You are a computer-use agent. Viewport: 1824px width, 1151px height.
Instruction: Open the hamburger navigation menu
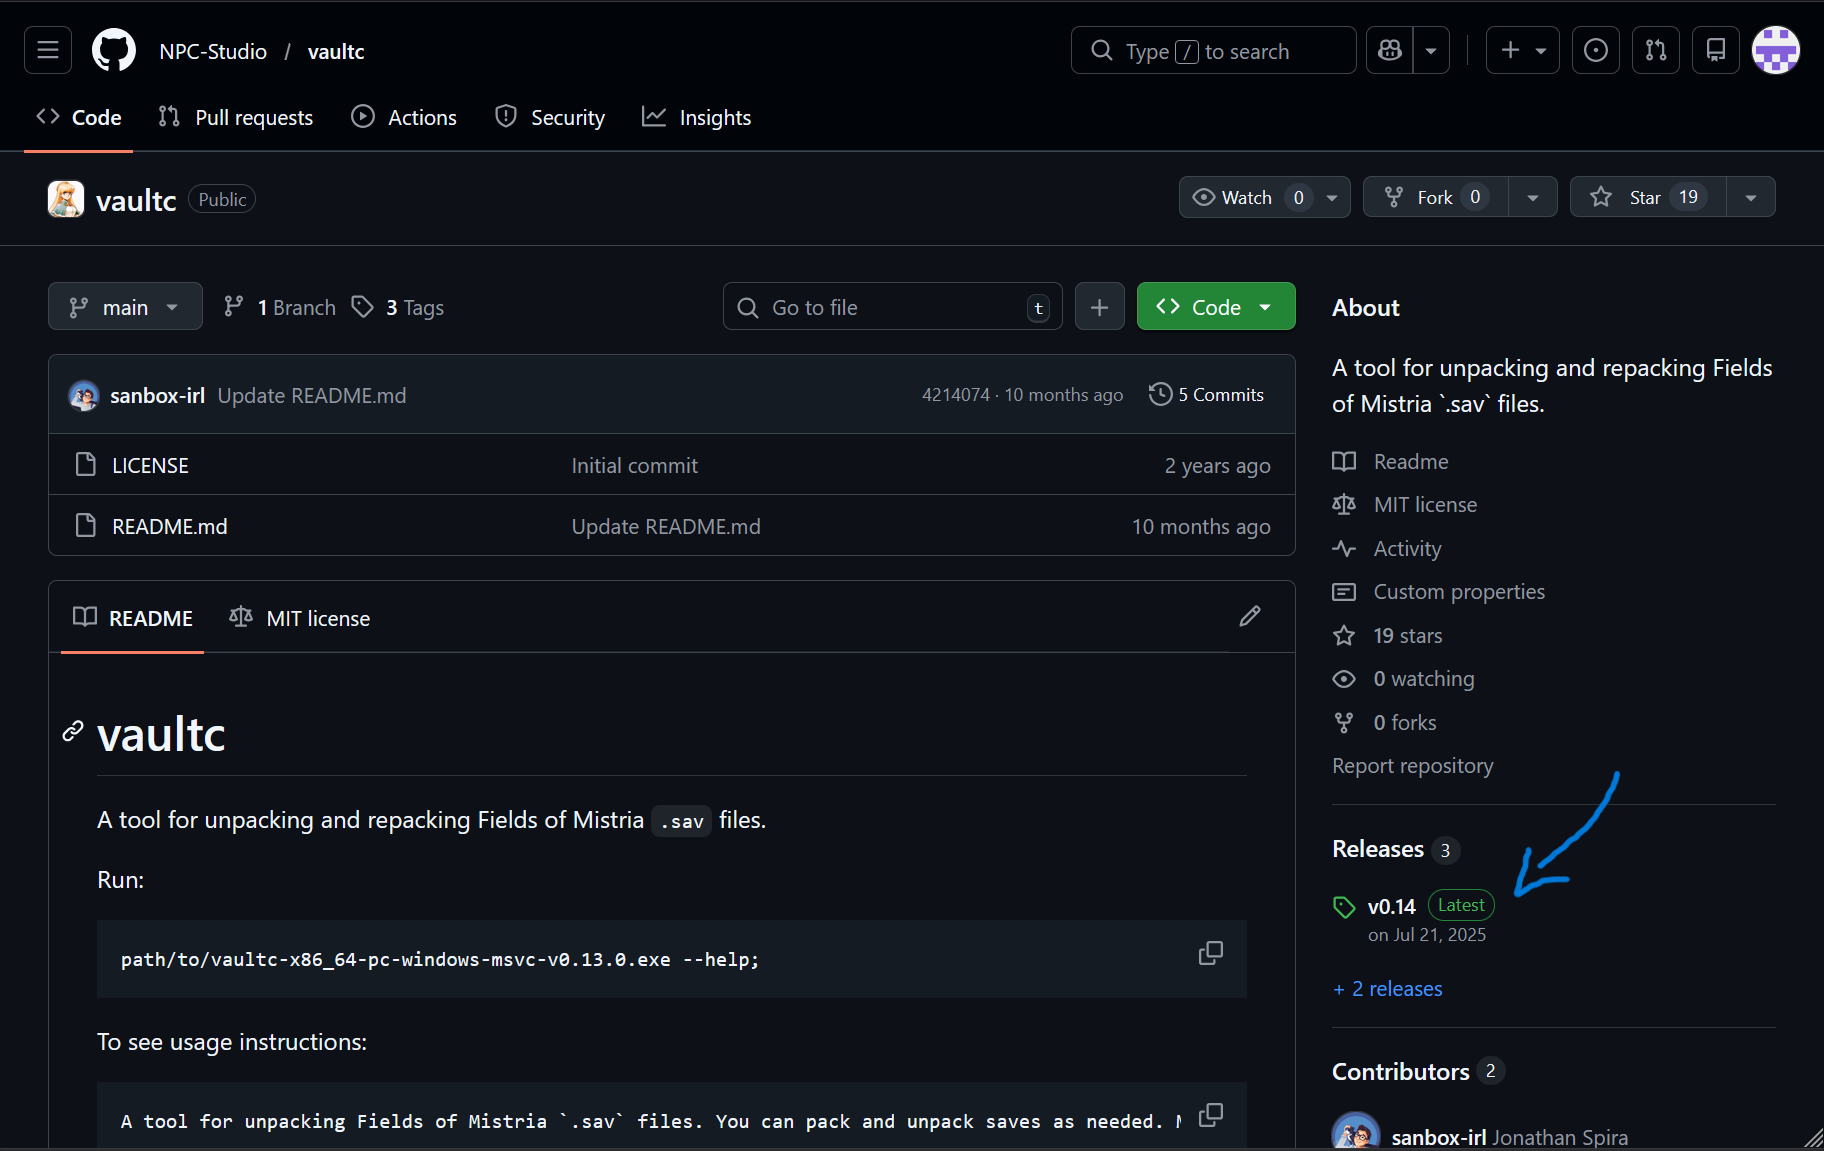48,50
